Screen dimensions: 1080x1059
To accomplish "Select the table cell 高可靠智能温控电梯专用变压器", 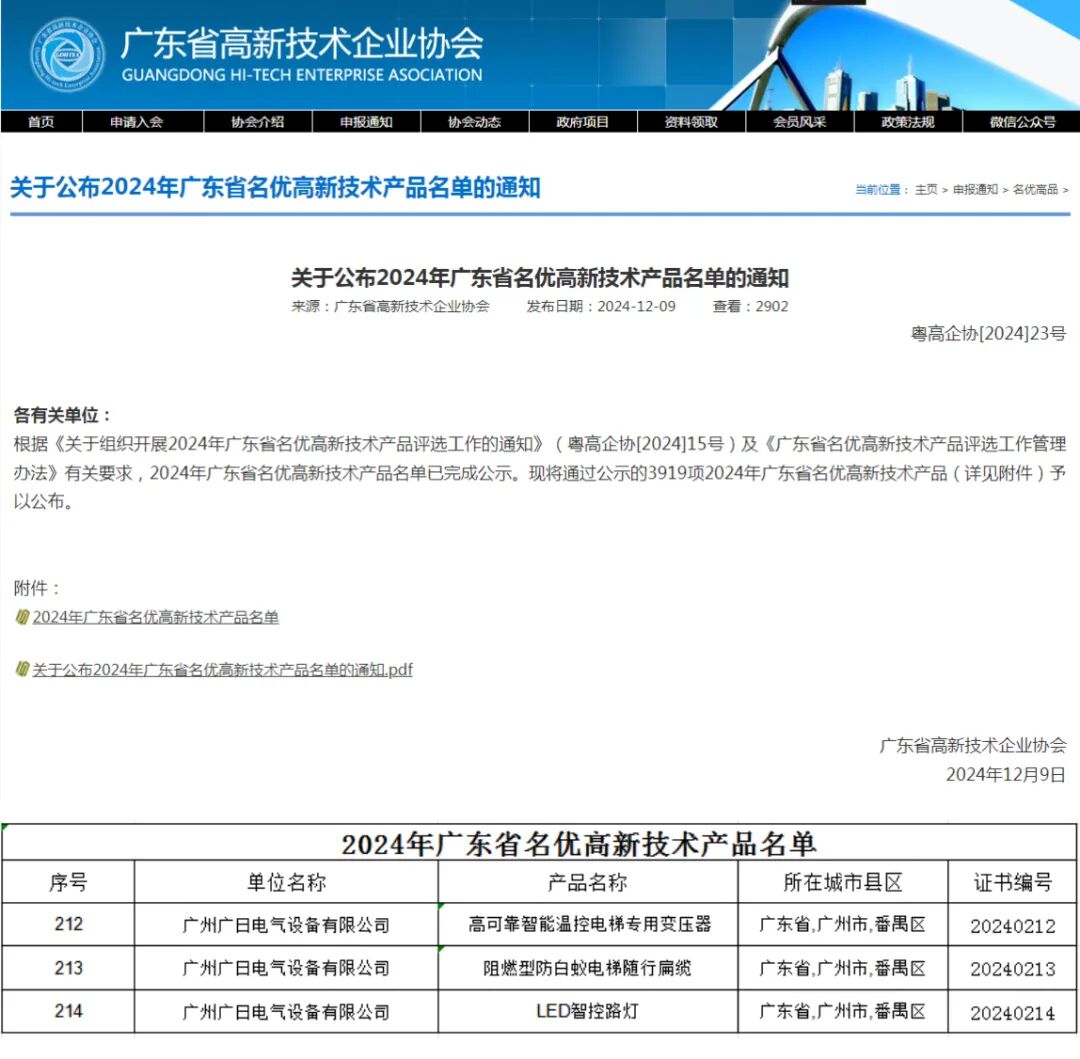I will 590,925.
